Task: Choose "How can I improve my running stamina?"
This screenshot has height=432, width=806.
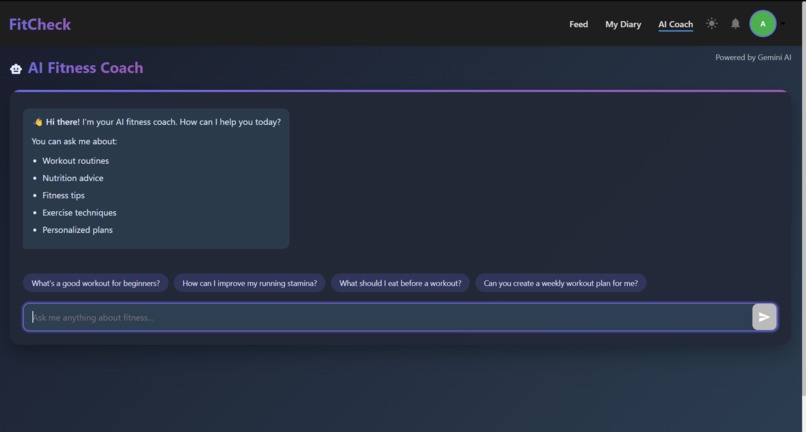Action: pos(250,283)
